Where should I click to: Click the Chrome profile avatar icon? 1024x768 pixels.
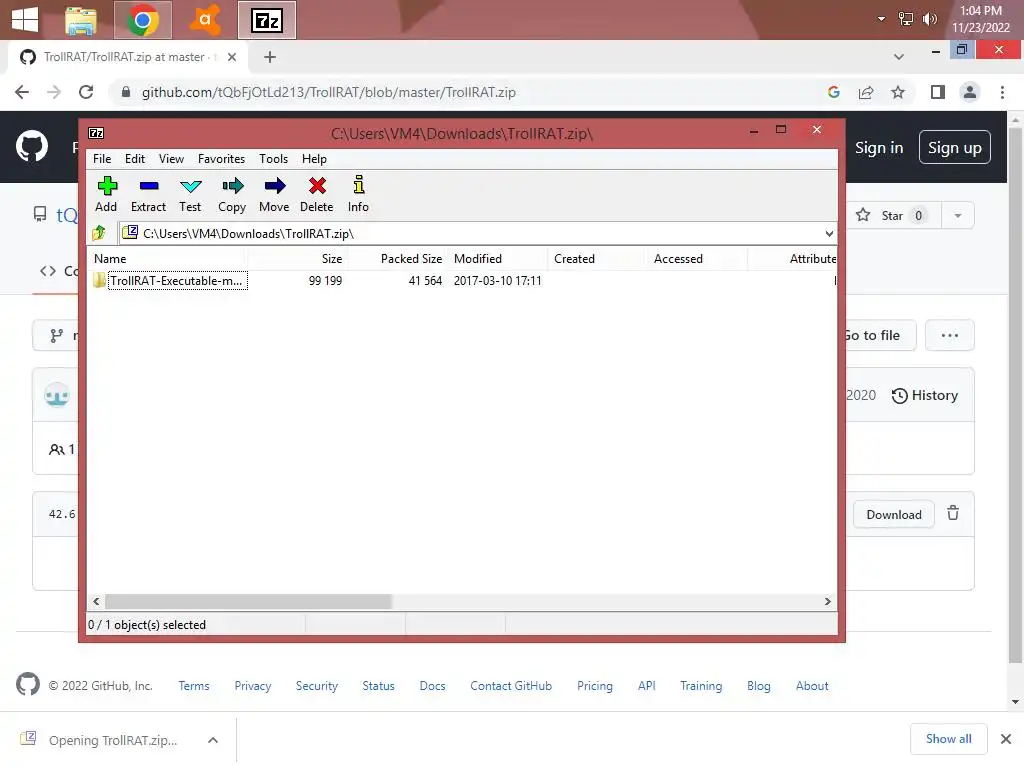click(x=970, y=92)
